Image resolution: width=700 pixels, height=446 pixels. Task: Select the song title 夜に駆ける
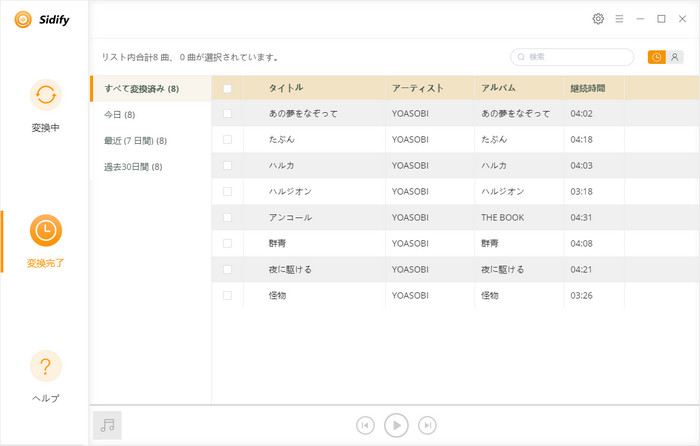[x=290, y=269]
